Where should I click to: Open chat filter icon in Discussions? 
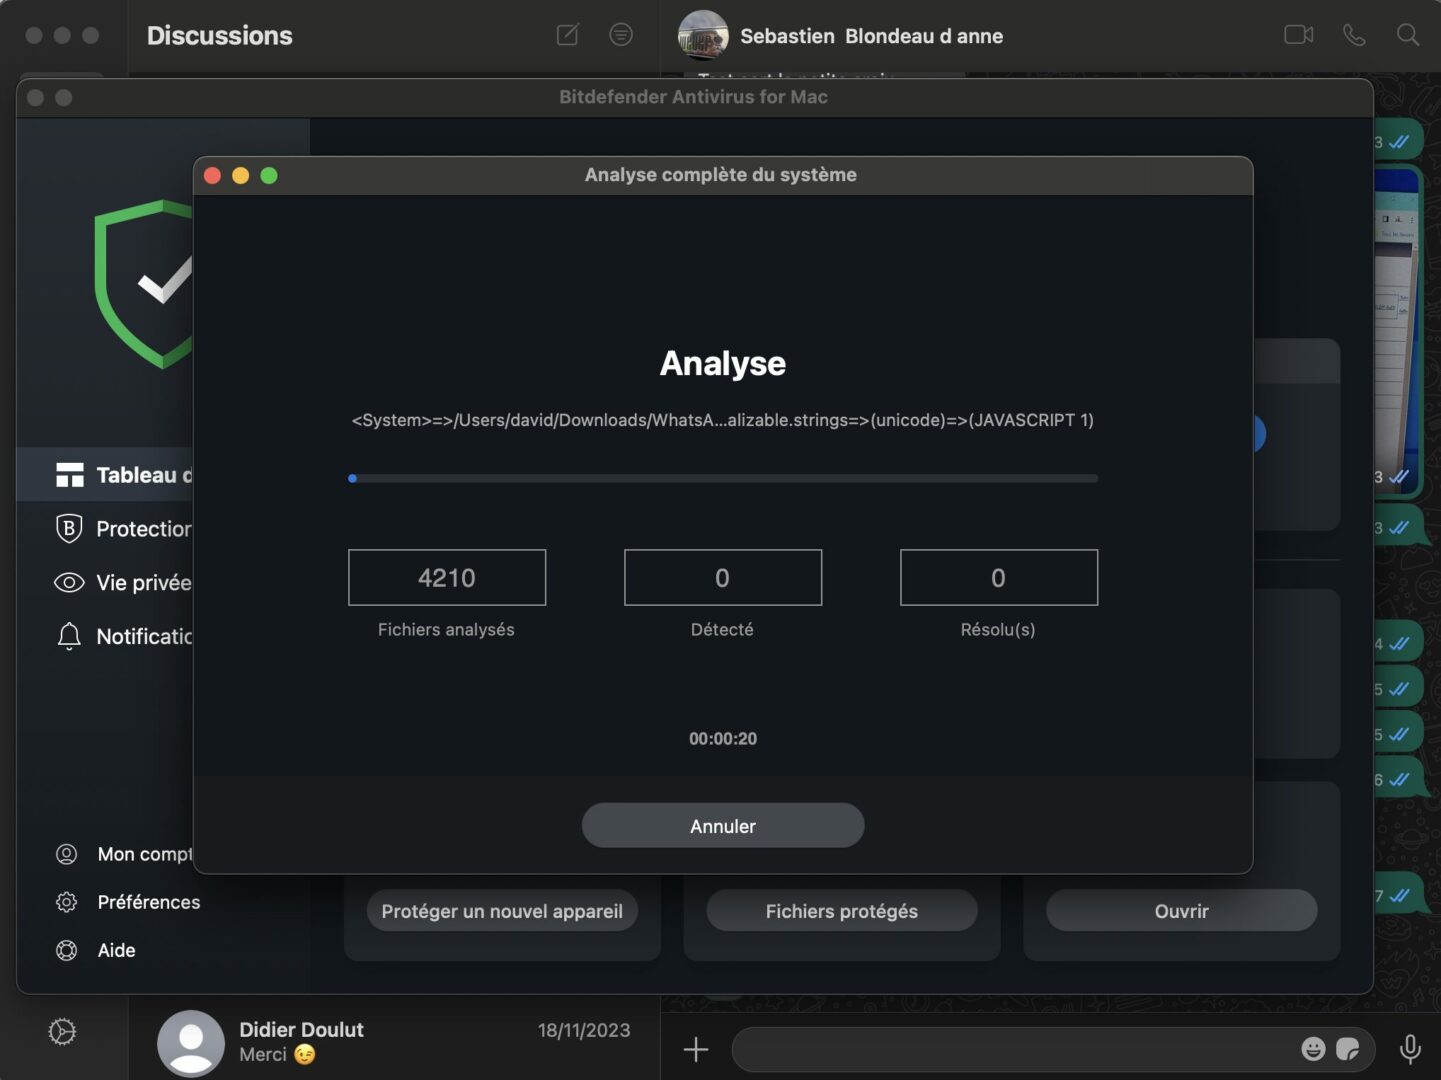tap(621, 35)
